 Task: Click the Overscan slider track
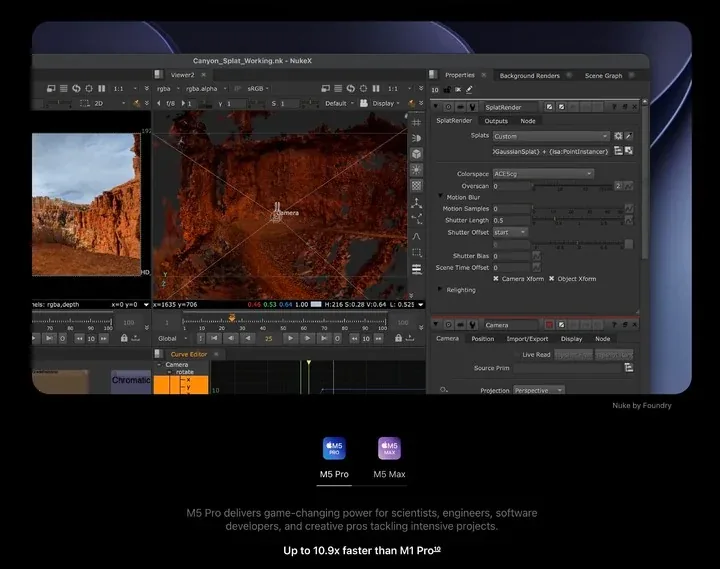(x=572, y=186)
